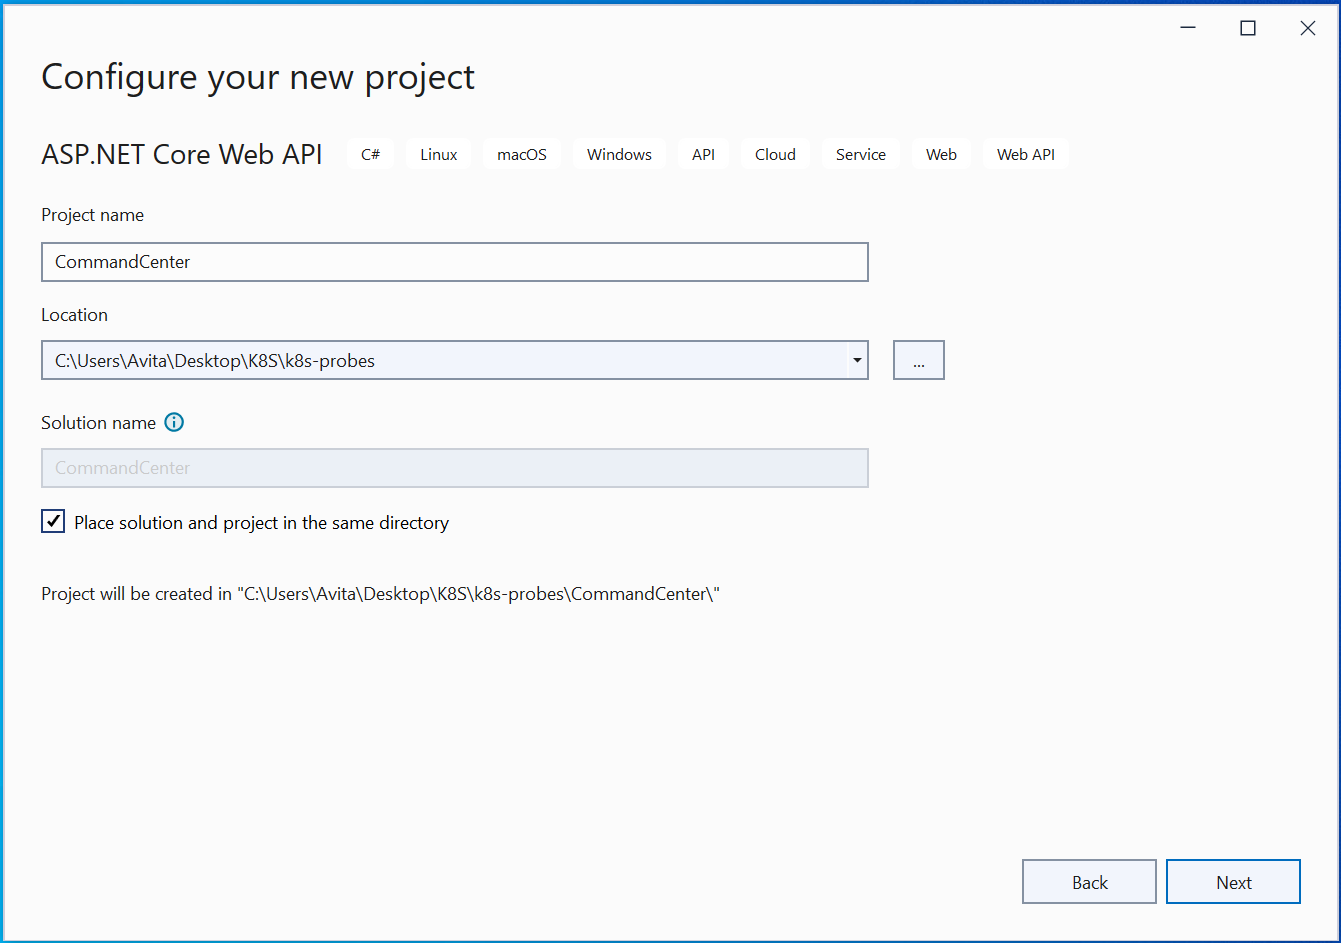The image size is (1341, 943).
Task: Click the 'Project will be created in' path text
Action: 381,594
